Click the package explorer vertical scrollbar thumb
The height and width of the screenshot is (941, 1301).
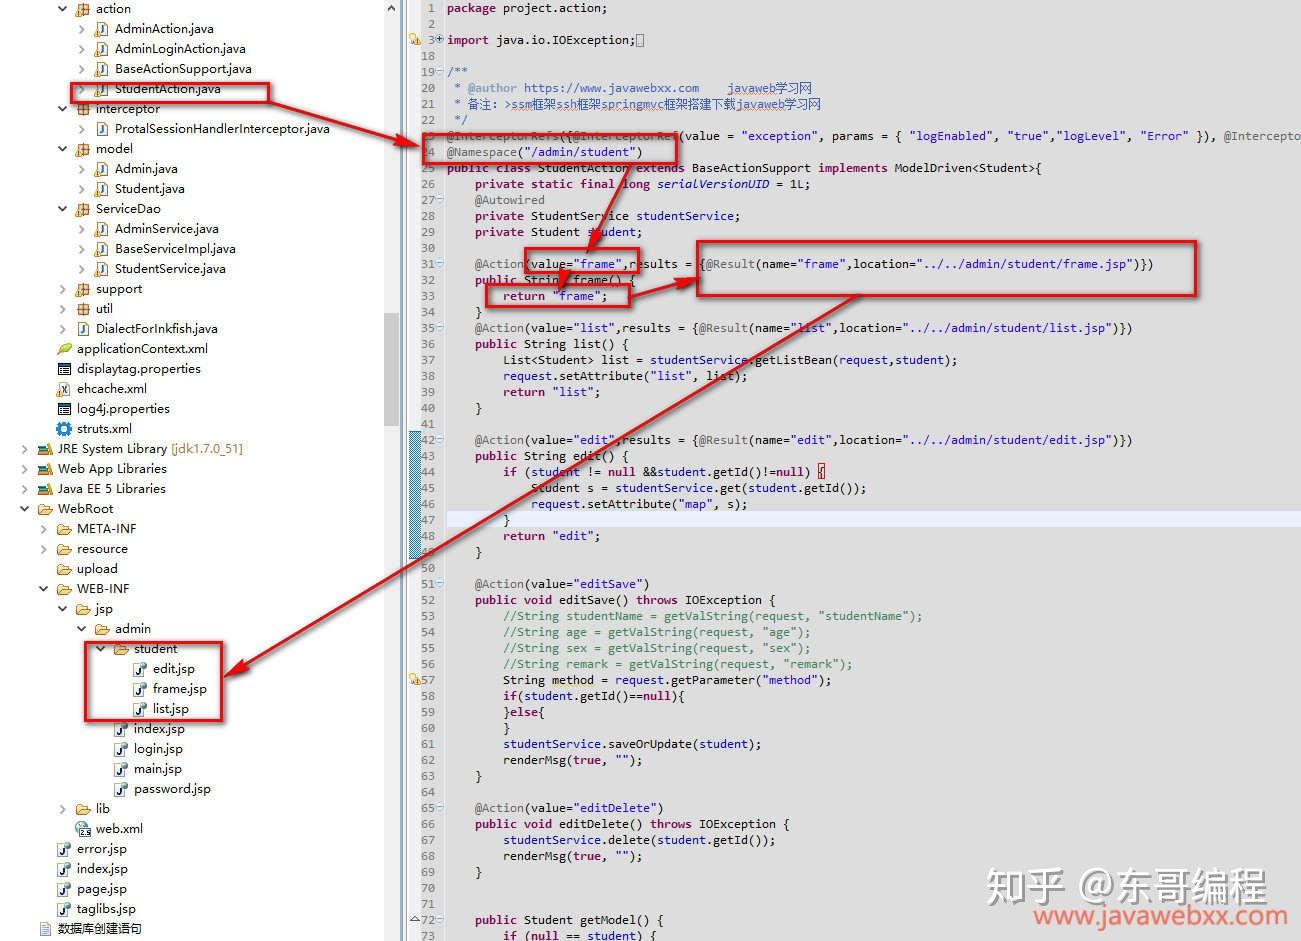tap(391, 367)
